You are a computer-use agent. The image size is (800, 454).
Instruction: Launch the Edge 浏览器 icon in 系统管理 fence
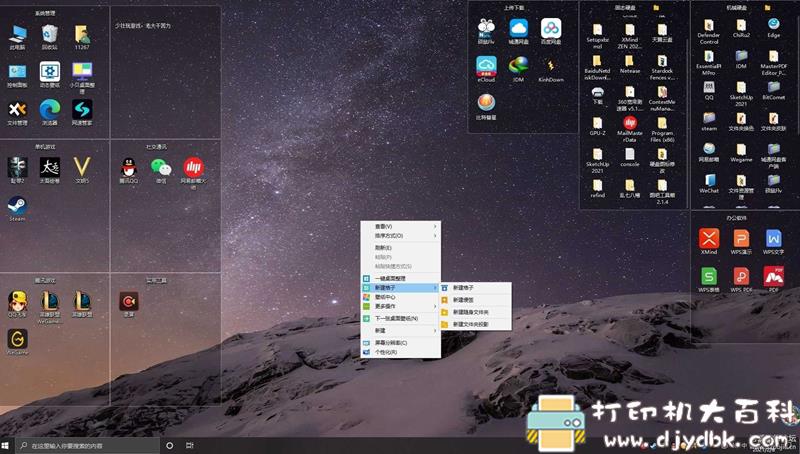[x=49, y=112]
